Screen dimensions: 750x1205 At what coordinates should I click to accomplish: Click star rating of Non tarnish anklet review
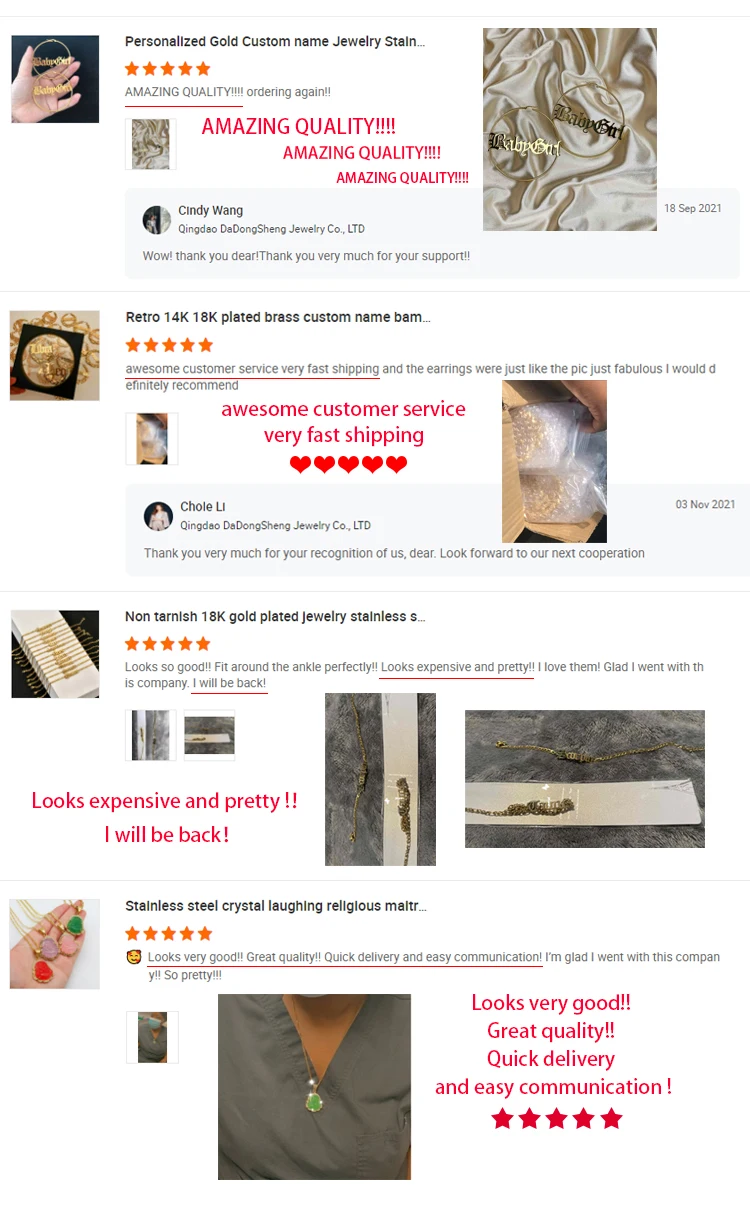tap(167, 643)
